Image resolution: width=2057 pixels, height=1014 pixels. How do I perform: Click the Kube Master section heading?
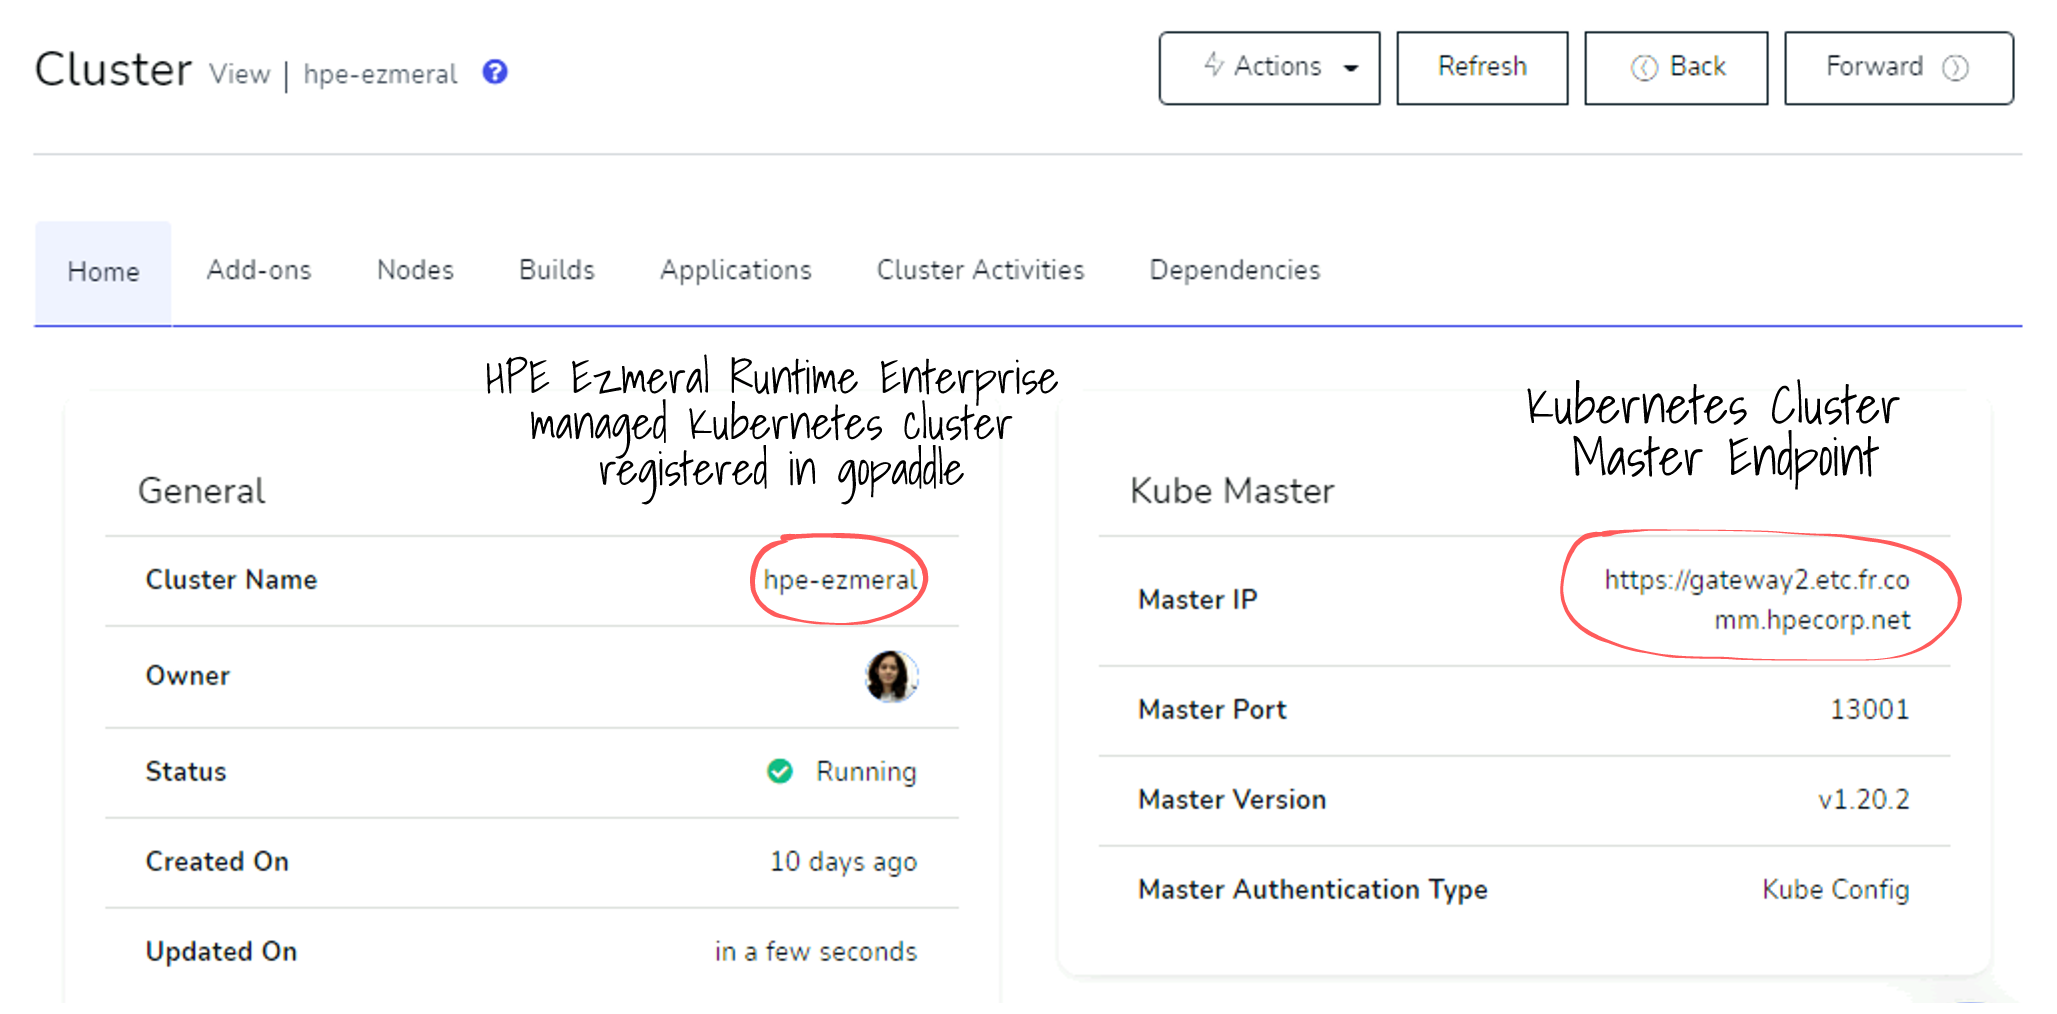tap(1232, 491)
